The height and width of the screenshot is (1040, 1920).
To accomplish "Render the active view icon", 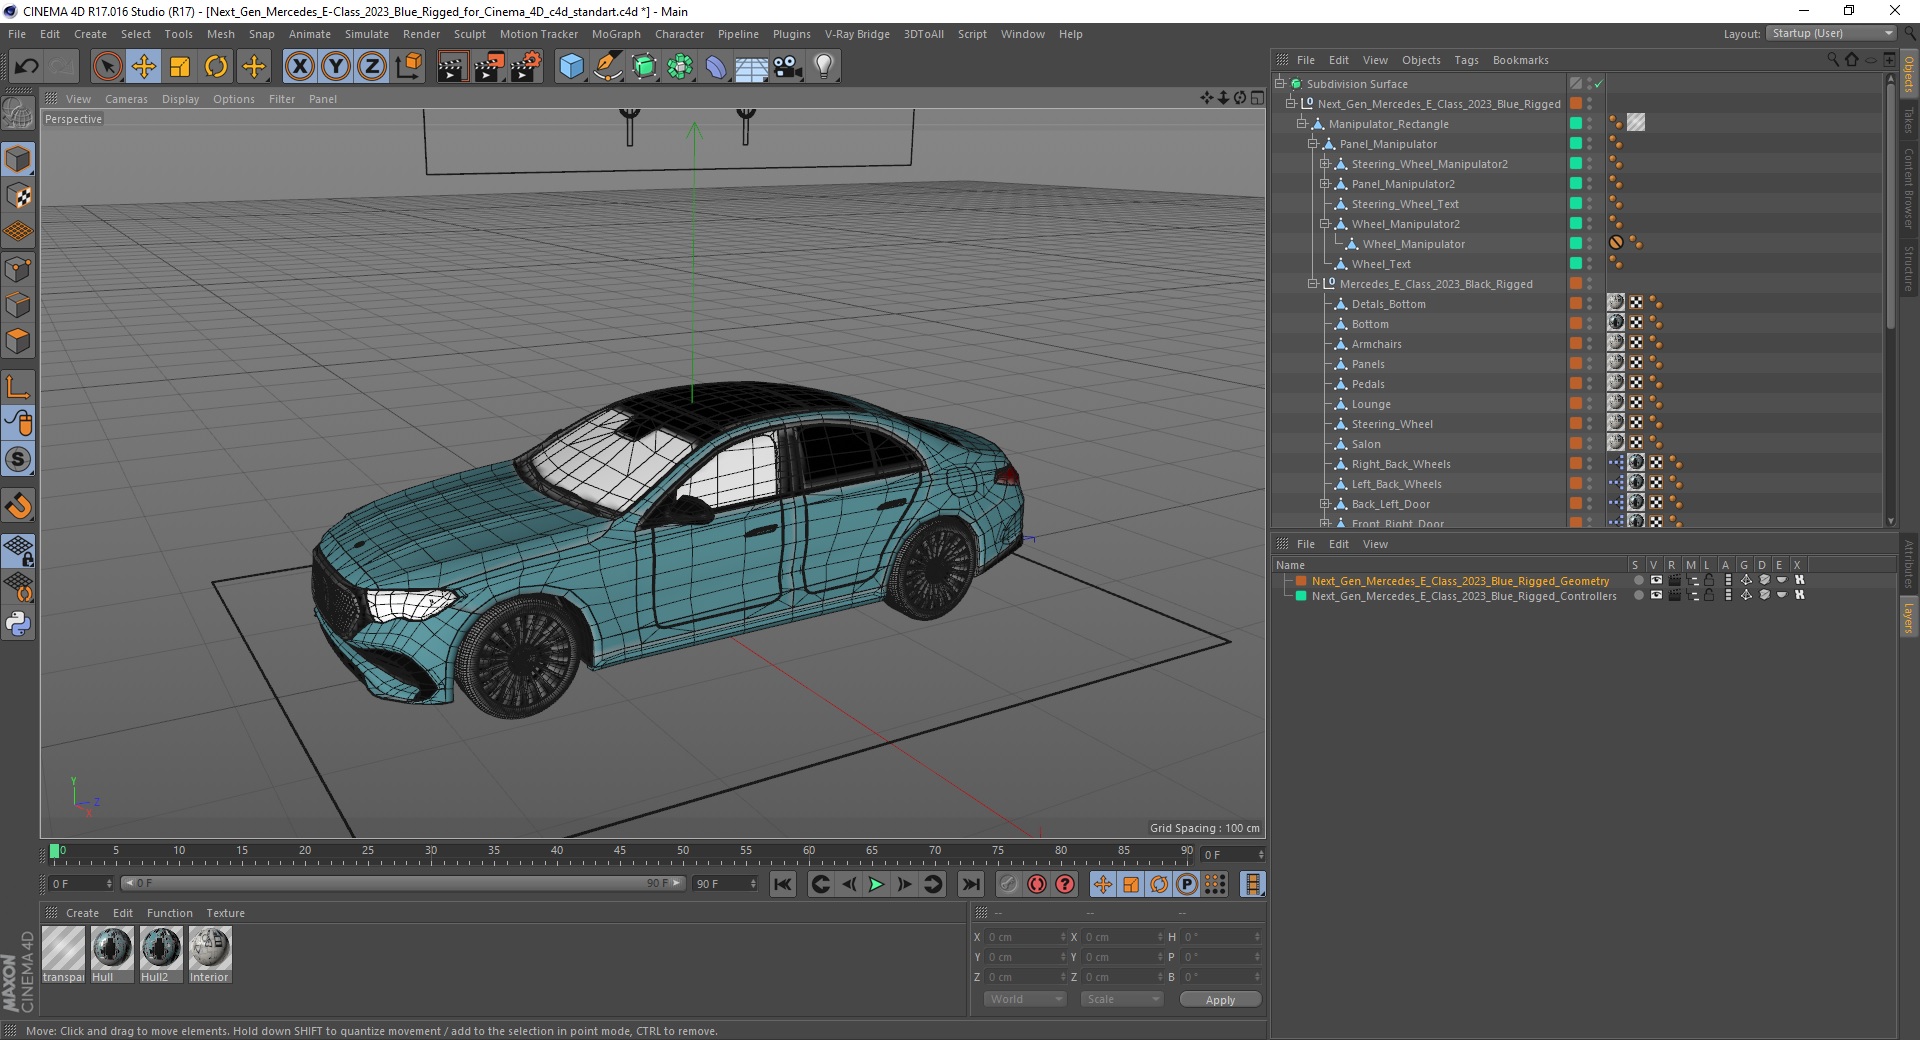I will tap(452, 67).
